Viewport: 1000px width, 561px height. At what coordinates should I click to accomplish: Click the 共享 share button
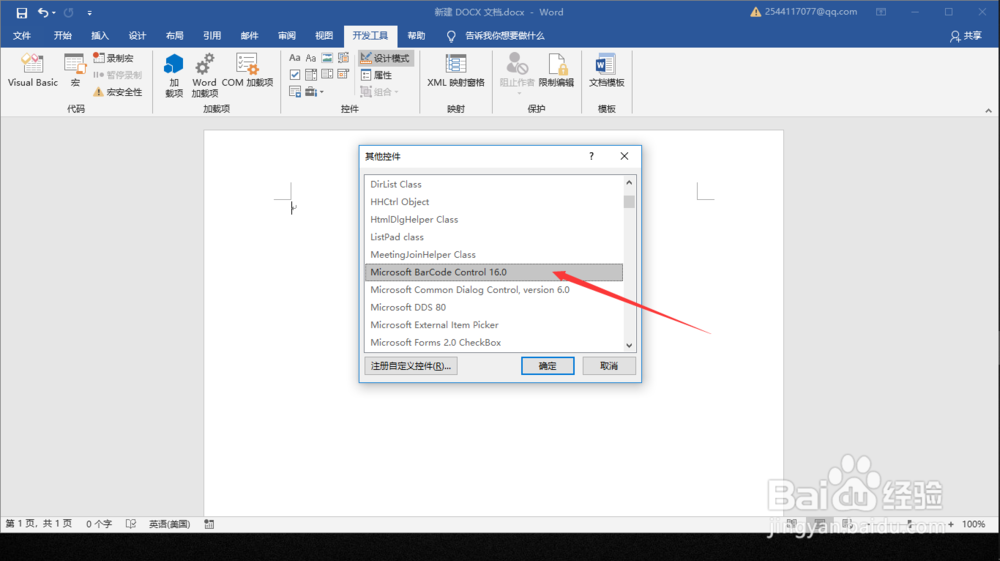[966, 36]
